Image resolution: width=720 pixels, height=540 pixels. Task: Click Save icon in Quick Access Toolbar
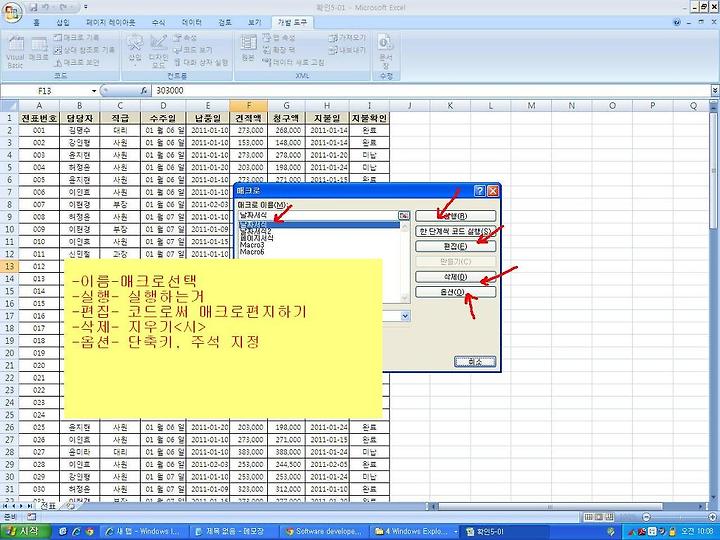tap(33, 7)
